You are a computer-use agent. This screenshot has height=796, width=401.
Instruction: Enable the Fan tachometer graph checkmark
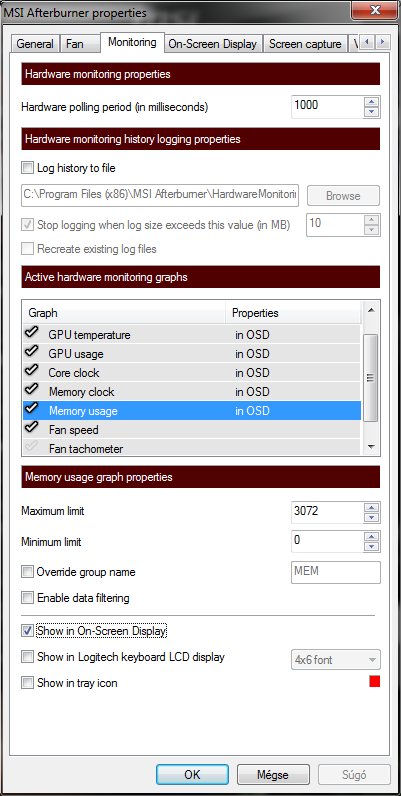coord(31,447)
